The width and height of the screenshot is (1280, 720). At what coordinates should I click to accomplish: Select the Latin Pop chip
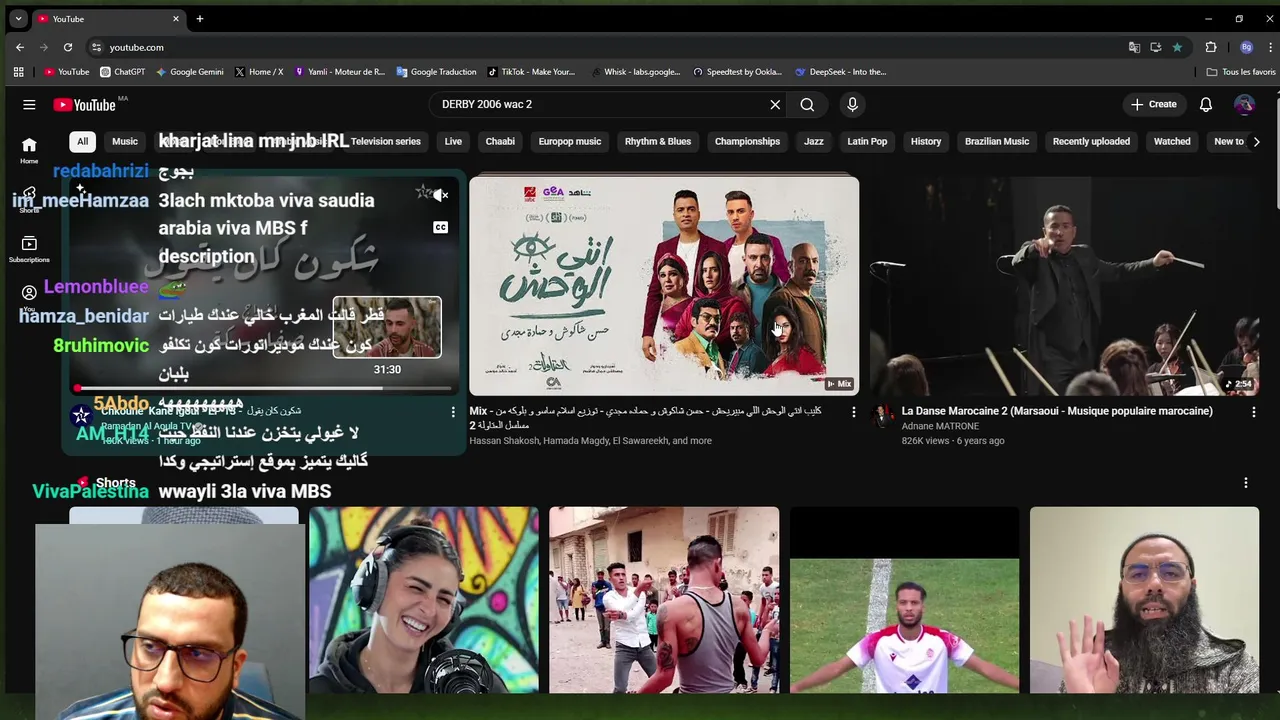pyautogui.click(x=867, y=141)
